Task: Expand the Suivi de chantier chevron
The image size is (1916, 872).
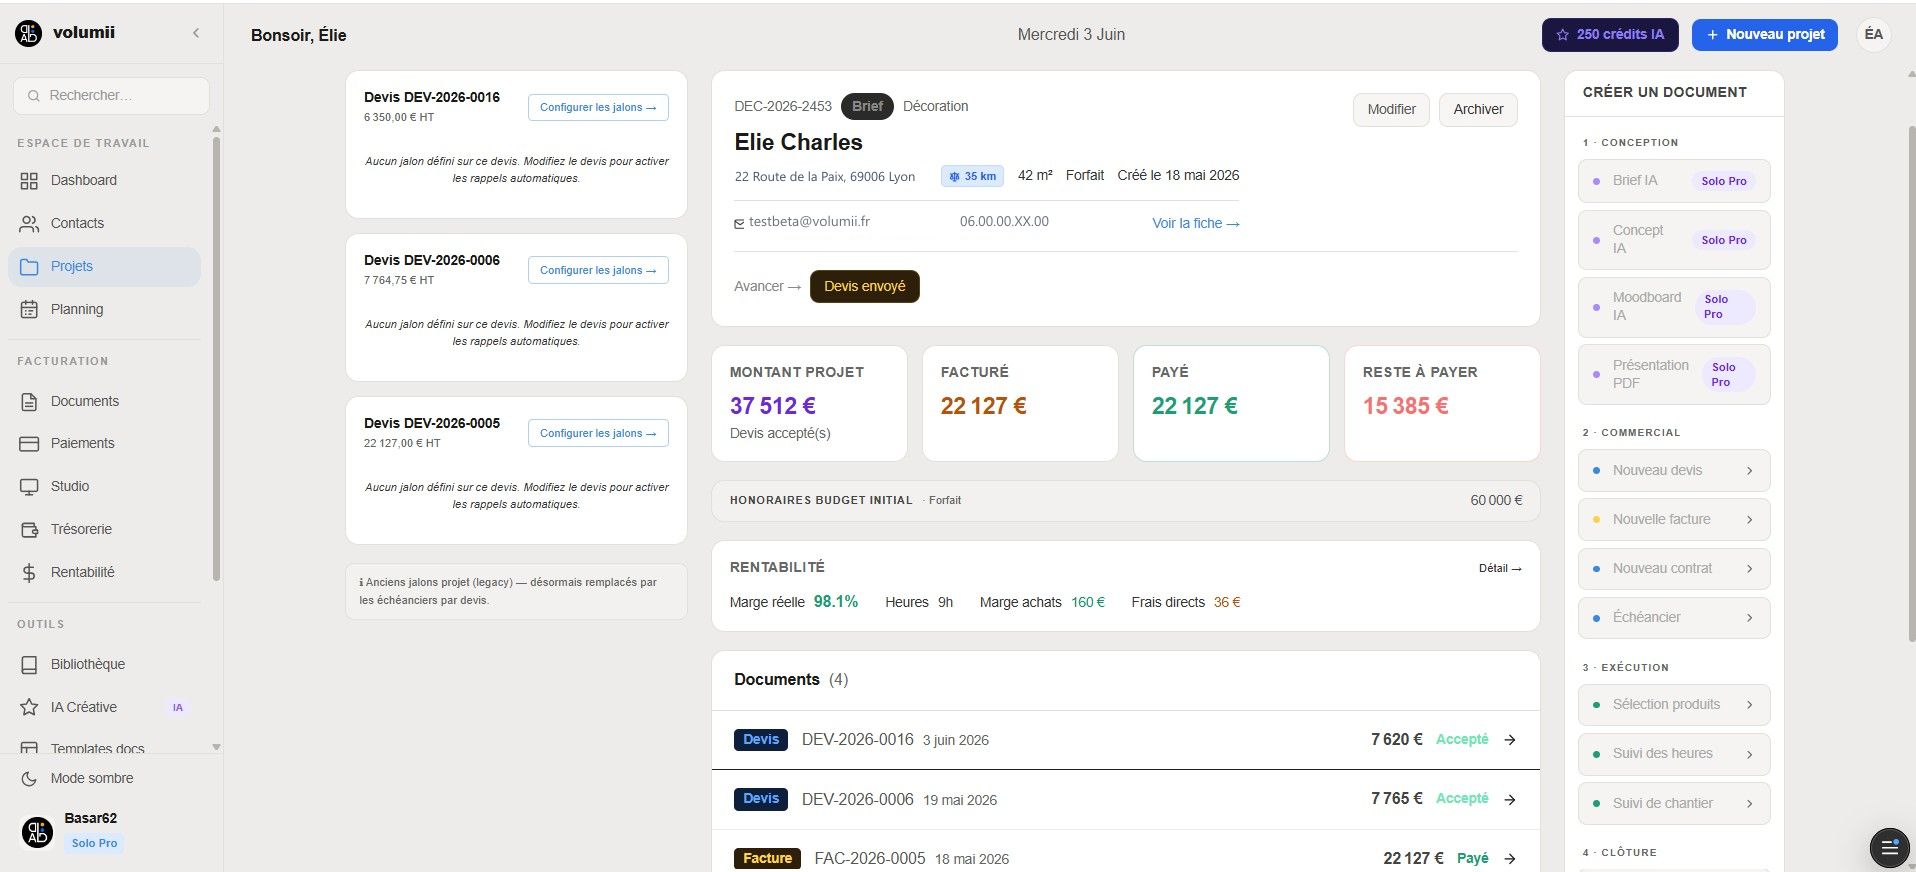Action: [x=1749, y=803]
